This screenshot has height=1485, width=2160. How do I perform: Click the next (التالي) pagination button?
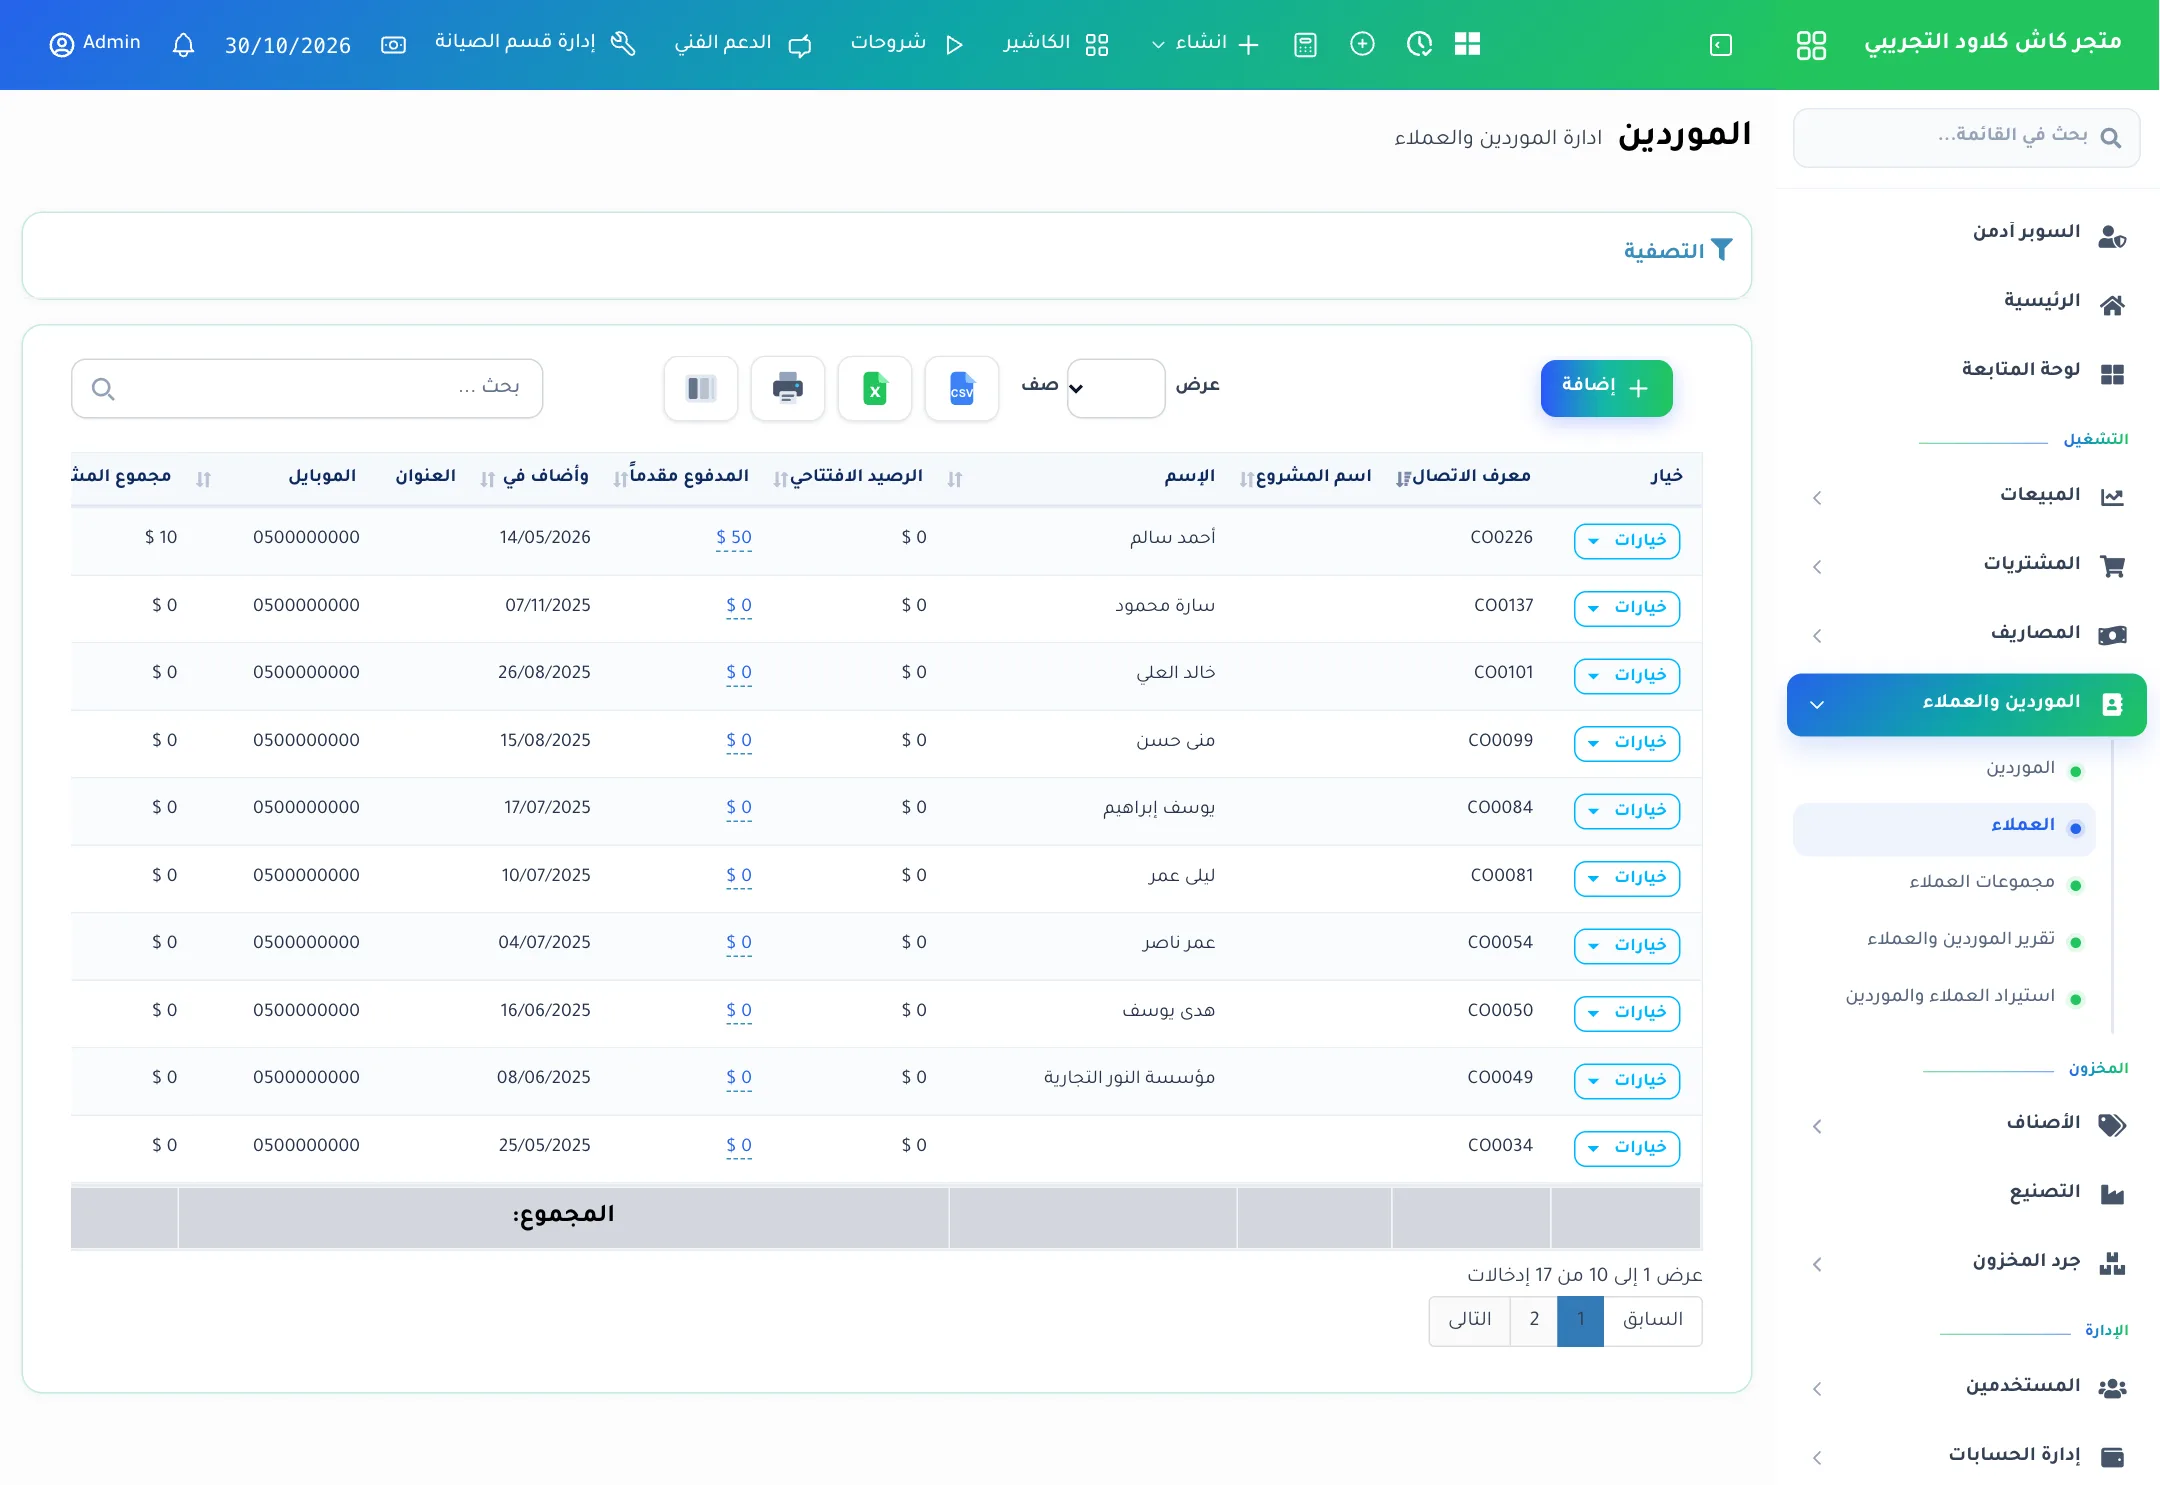point(1470,1320)
